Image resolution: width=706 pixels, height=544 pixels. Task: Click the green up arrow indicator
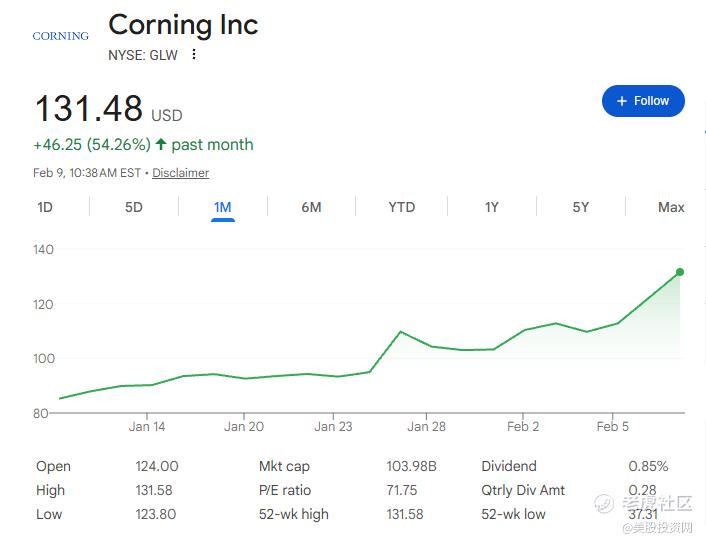161,145
